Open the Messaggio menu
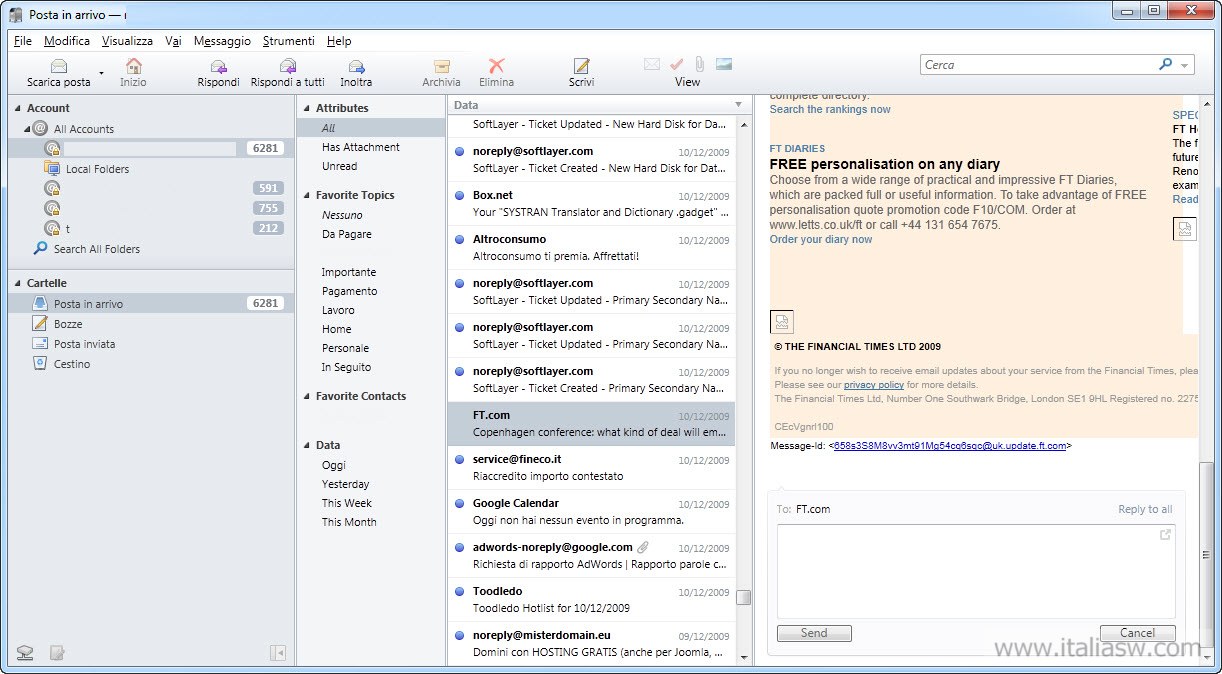Viewport: 1222px width, 674px height. click(x=222, y=41)
